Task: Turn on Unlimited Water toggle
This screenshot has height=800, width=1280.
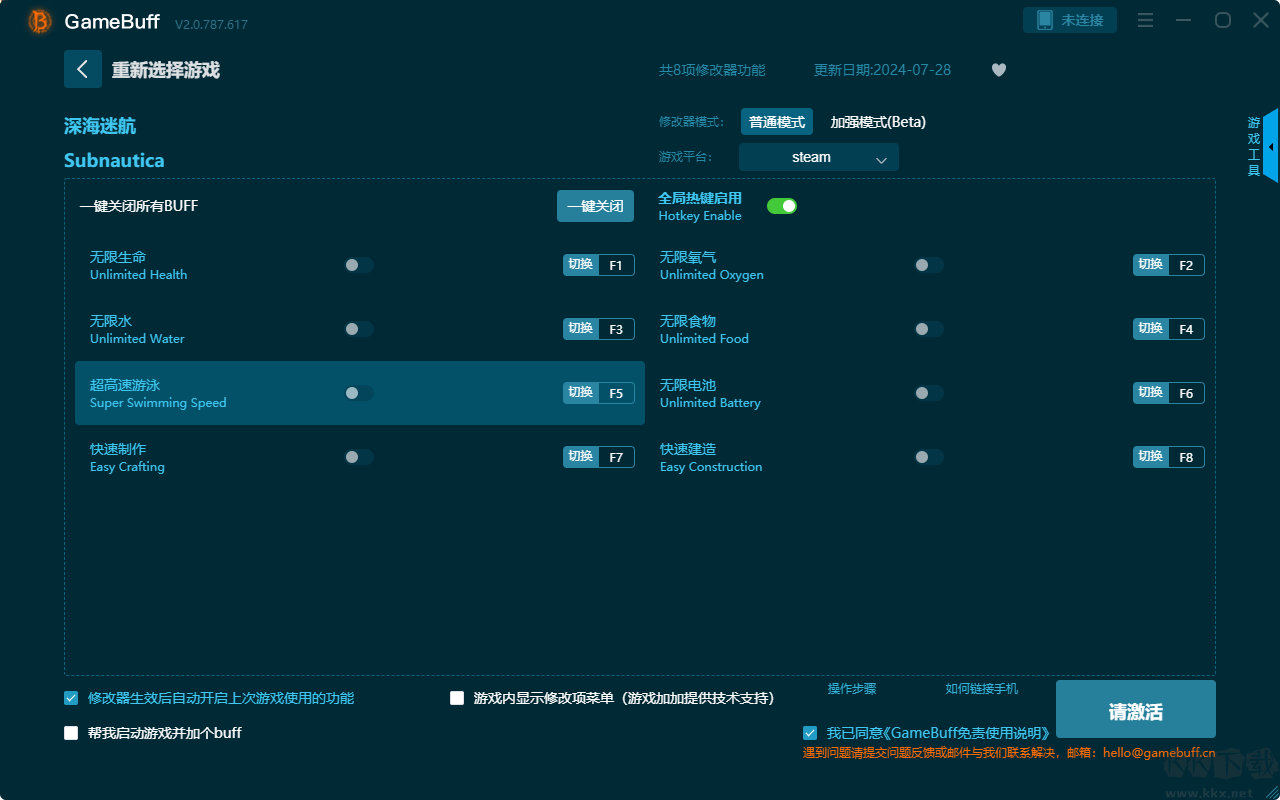Action: click(x=359, y=329)
